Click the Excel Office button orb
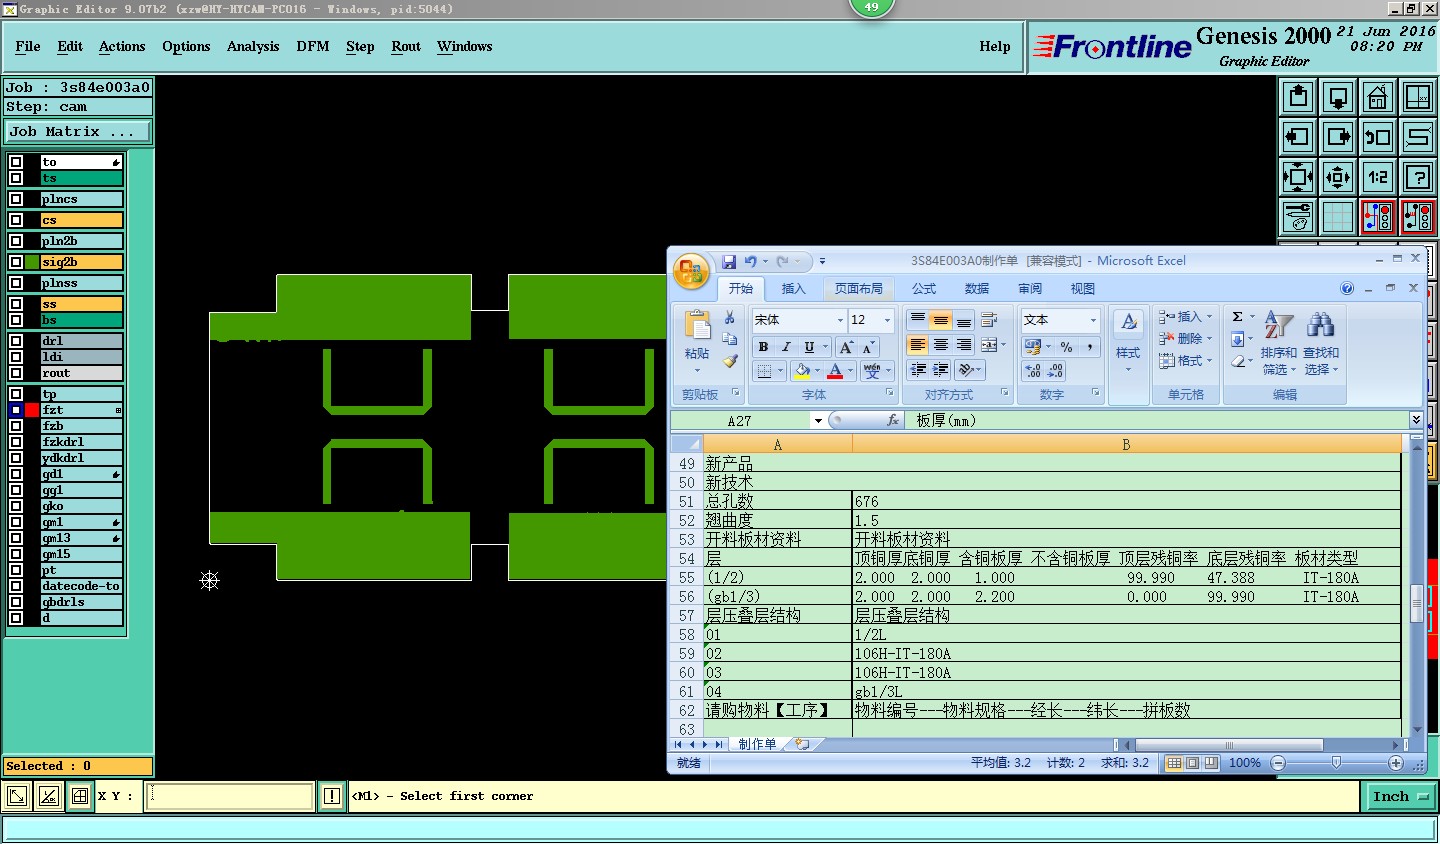 click(692, 271)
